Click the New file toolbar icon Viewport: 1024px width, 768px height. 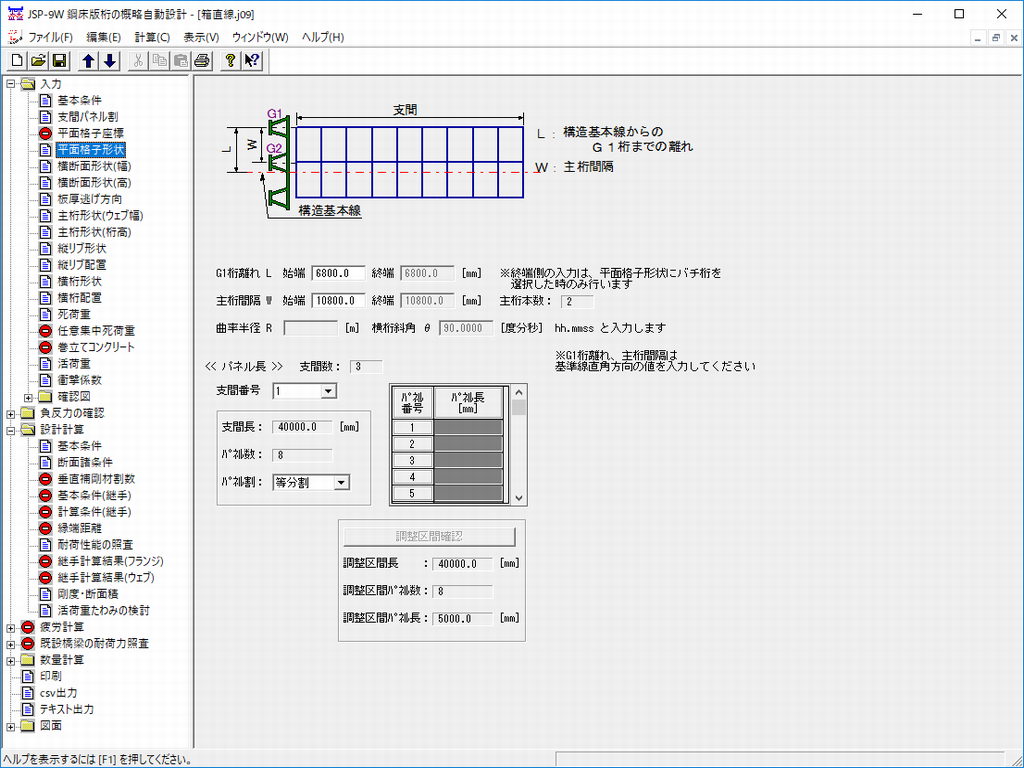click(x=17, y=61)
